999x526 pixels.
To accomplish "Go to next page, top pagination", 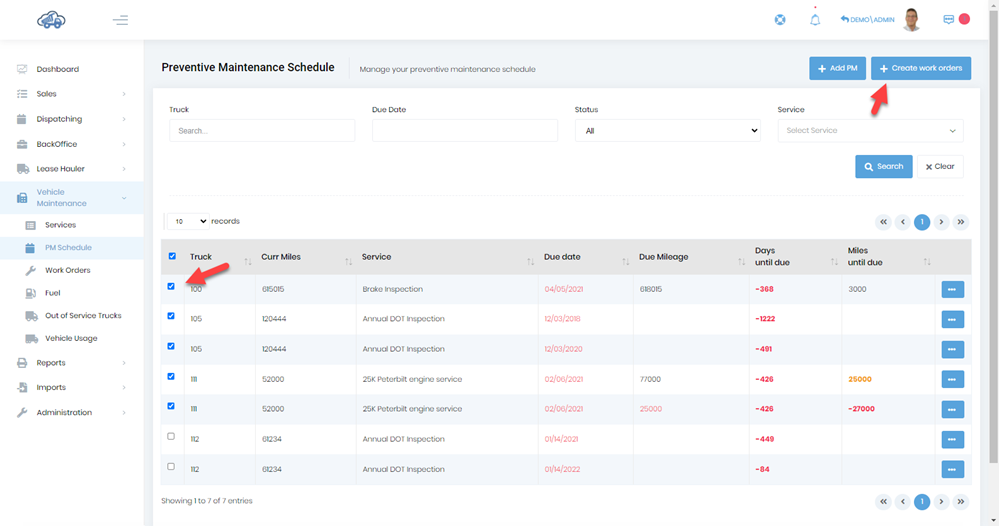I will (941, 222).
